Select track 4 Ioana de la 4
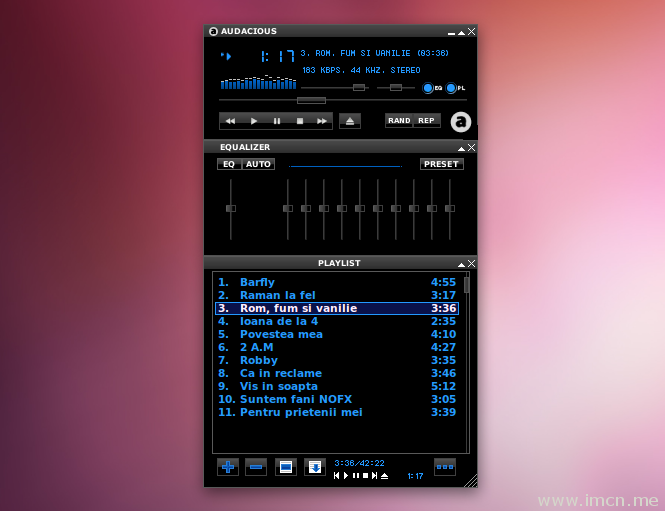 337,321
